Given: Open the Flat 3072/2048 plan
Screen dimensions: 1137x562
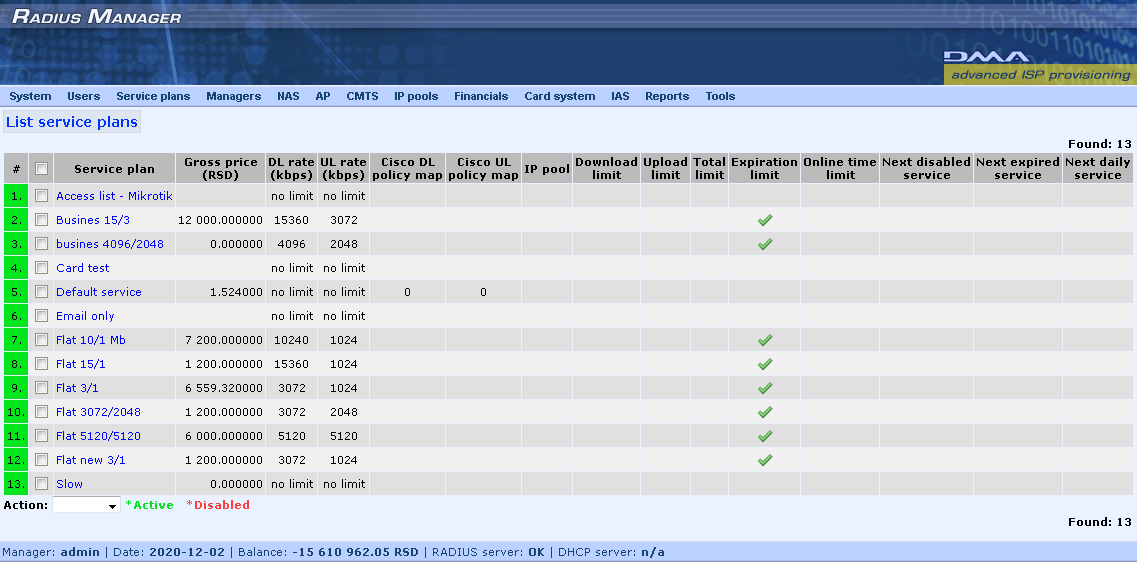Looking at the screenshot, I should pyautogui.click(x=98, y=411).
